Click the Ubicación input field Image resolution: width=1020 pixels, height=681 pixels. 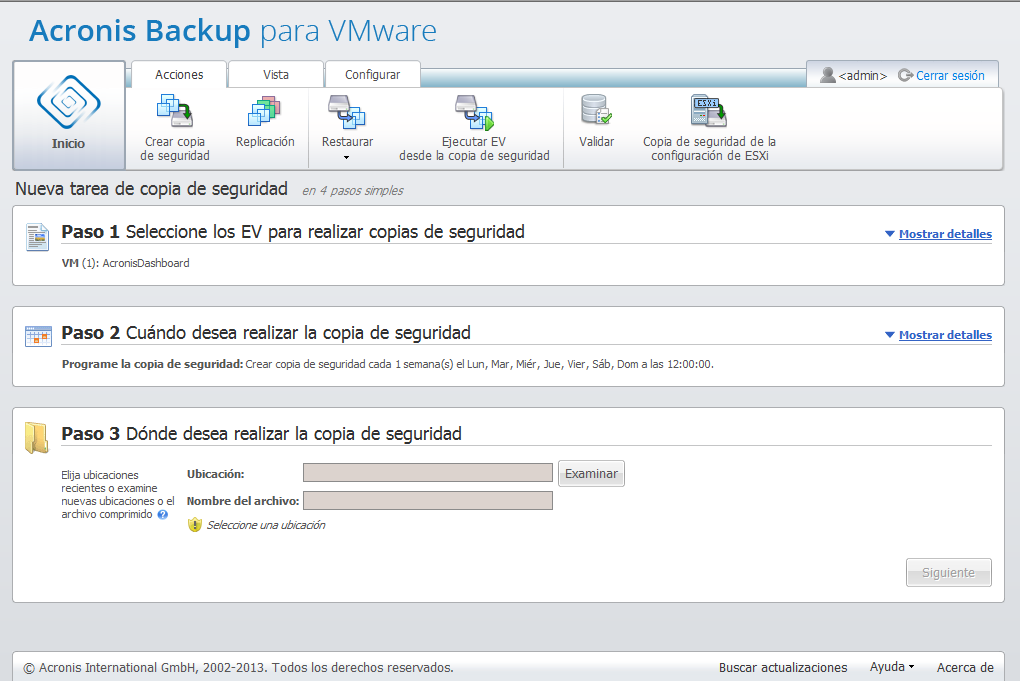click(x=427, y=473)
